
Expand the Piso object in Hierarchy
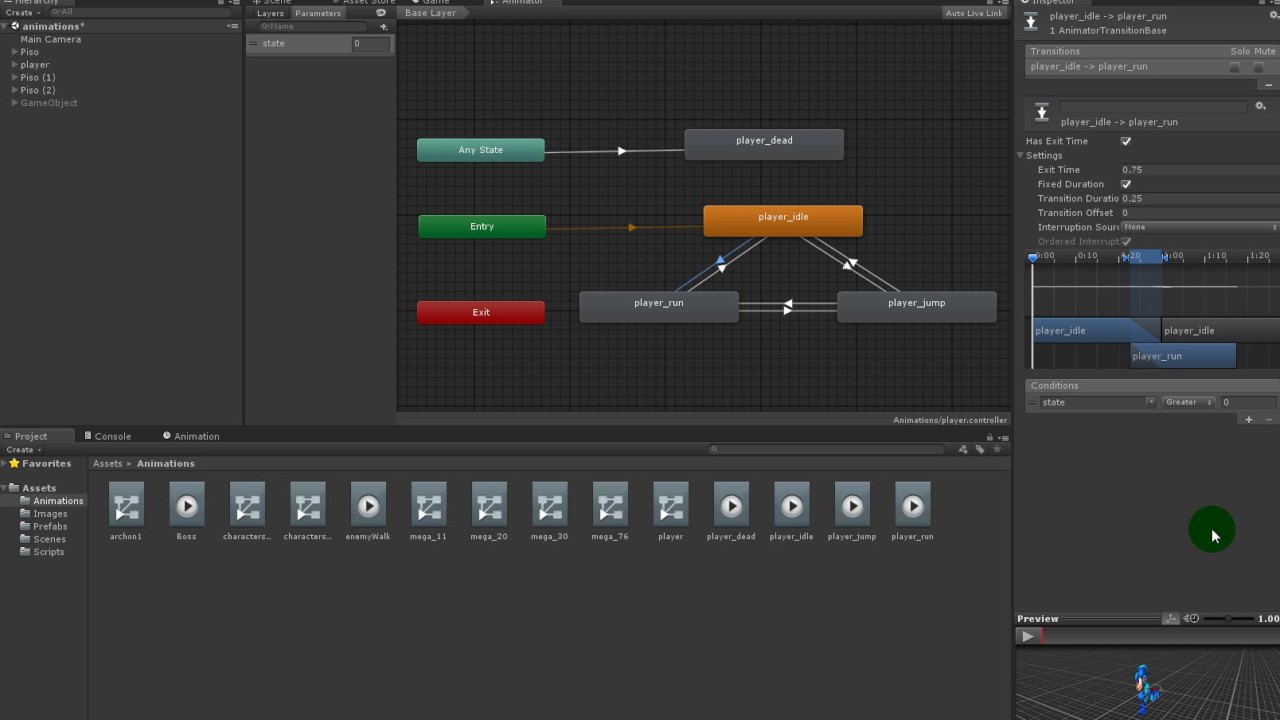14,52
